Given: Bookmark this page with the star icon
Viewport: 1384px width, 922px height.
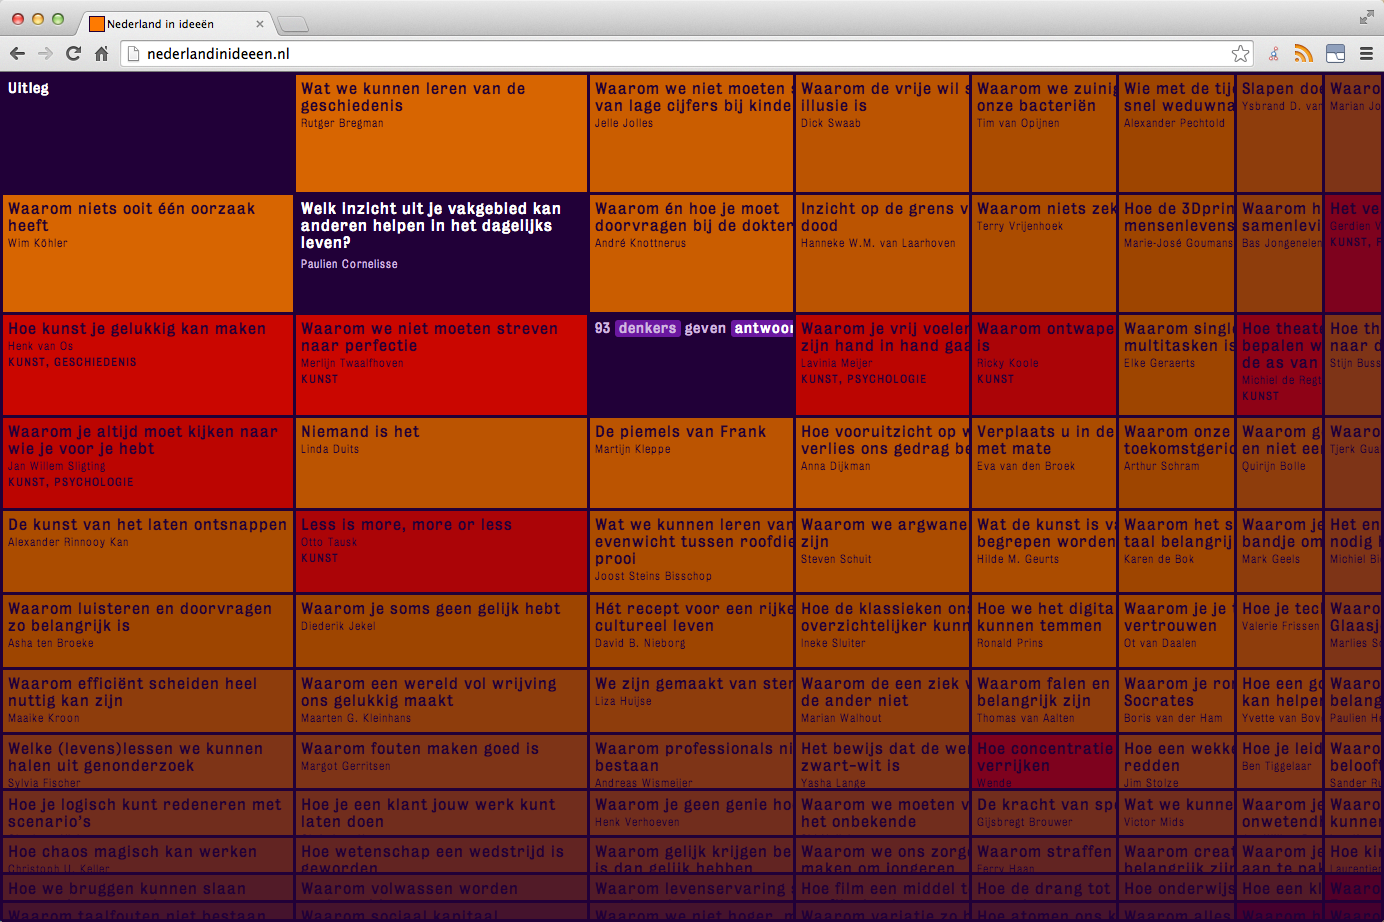Looking at the screenshot, I should point(1240,54).
